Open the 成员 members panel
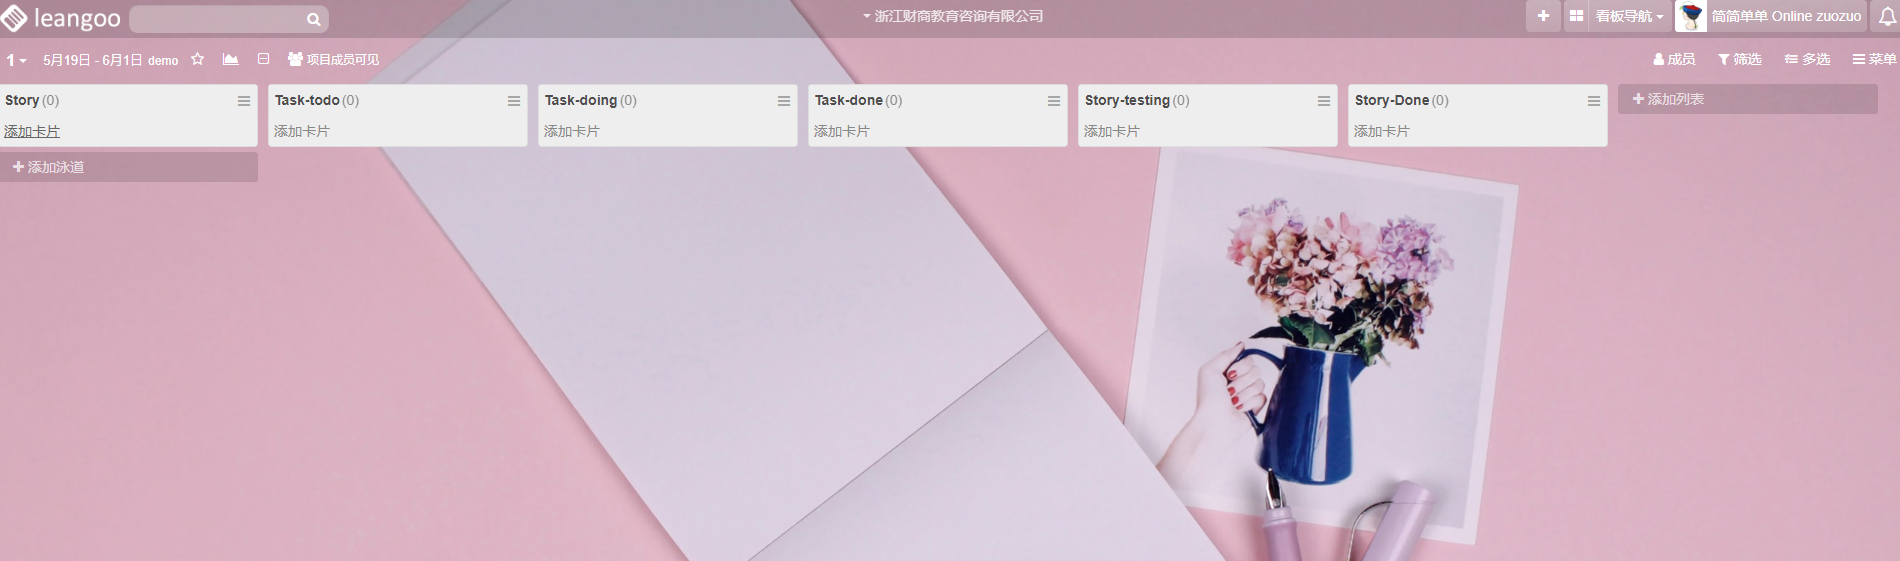Image resolution: width=1900 pixels, height=561 pixels. 1674,59
